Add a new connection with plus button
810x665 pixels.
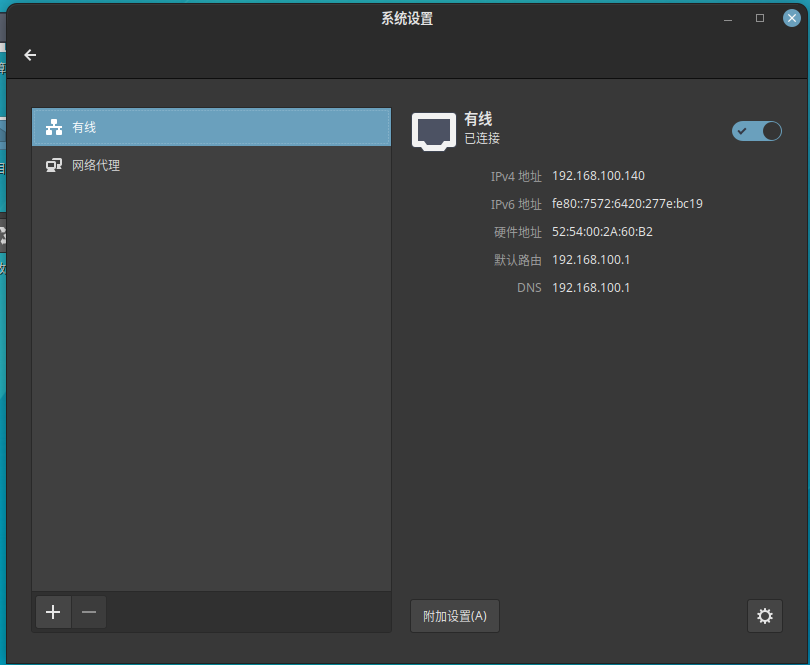pos(54,612)
